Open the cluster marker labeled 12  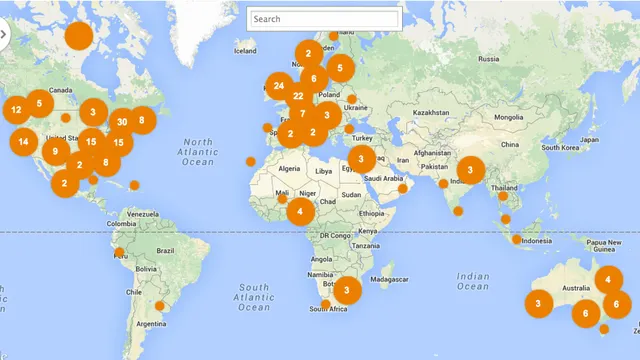click(x=16, y=110)
